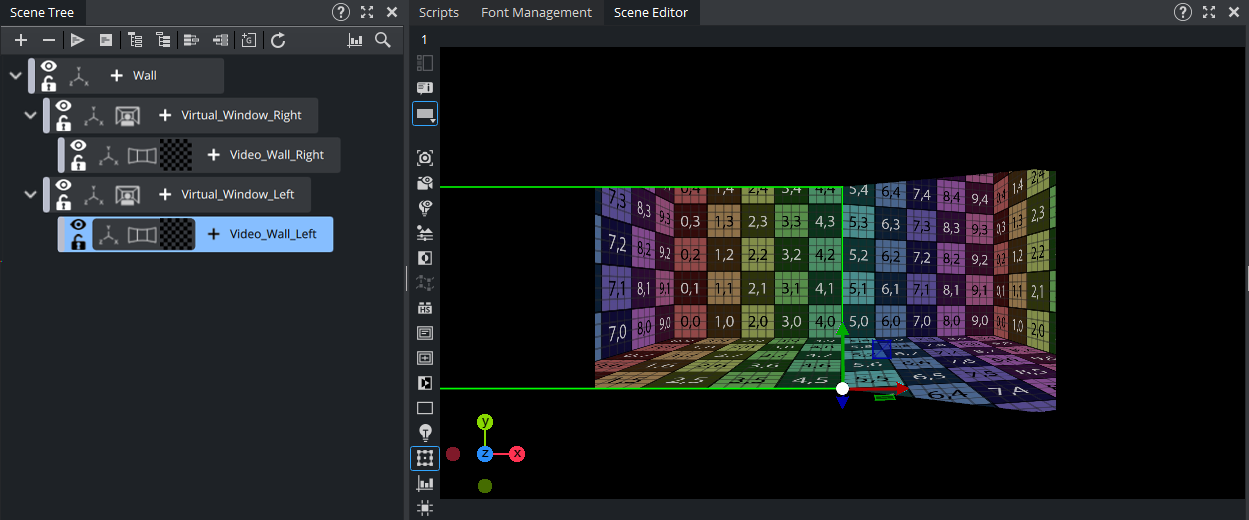This screenshot has width=1249, height=520.
Task: Click the red X axis ball in gizmo
Action: 517,454
